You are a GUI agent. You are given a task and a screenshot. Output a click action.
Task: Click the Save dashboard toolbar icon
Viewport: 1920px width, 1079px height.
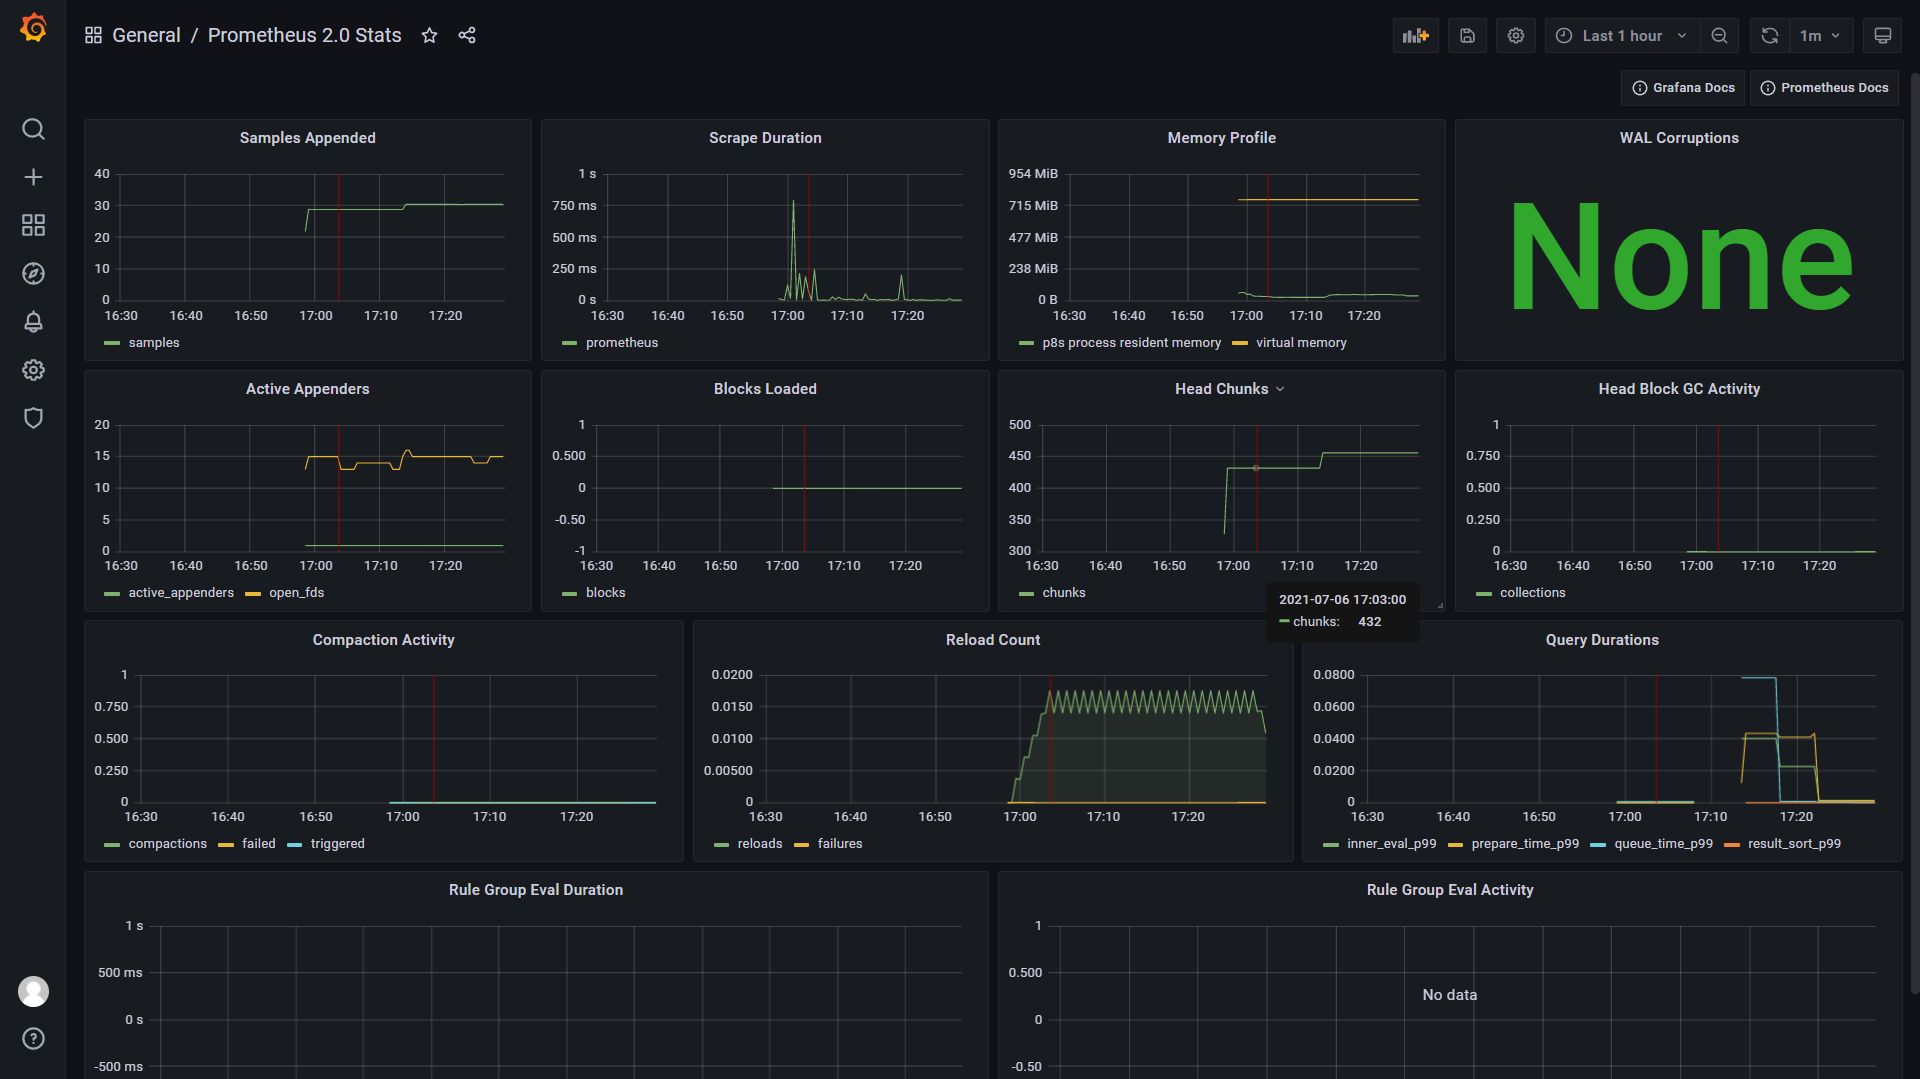pos(1466,35)
